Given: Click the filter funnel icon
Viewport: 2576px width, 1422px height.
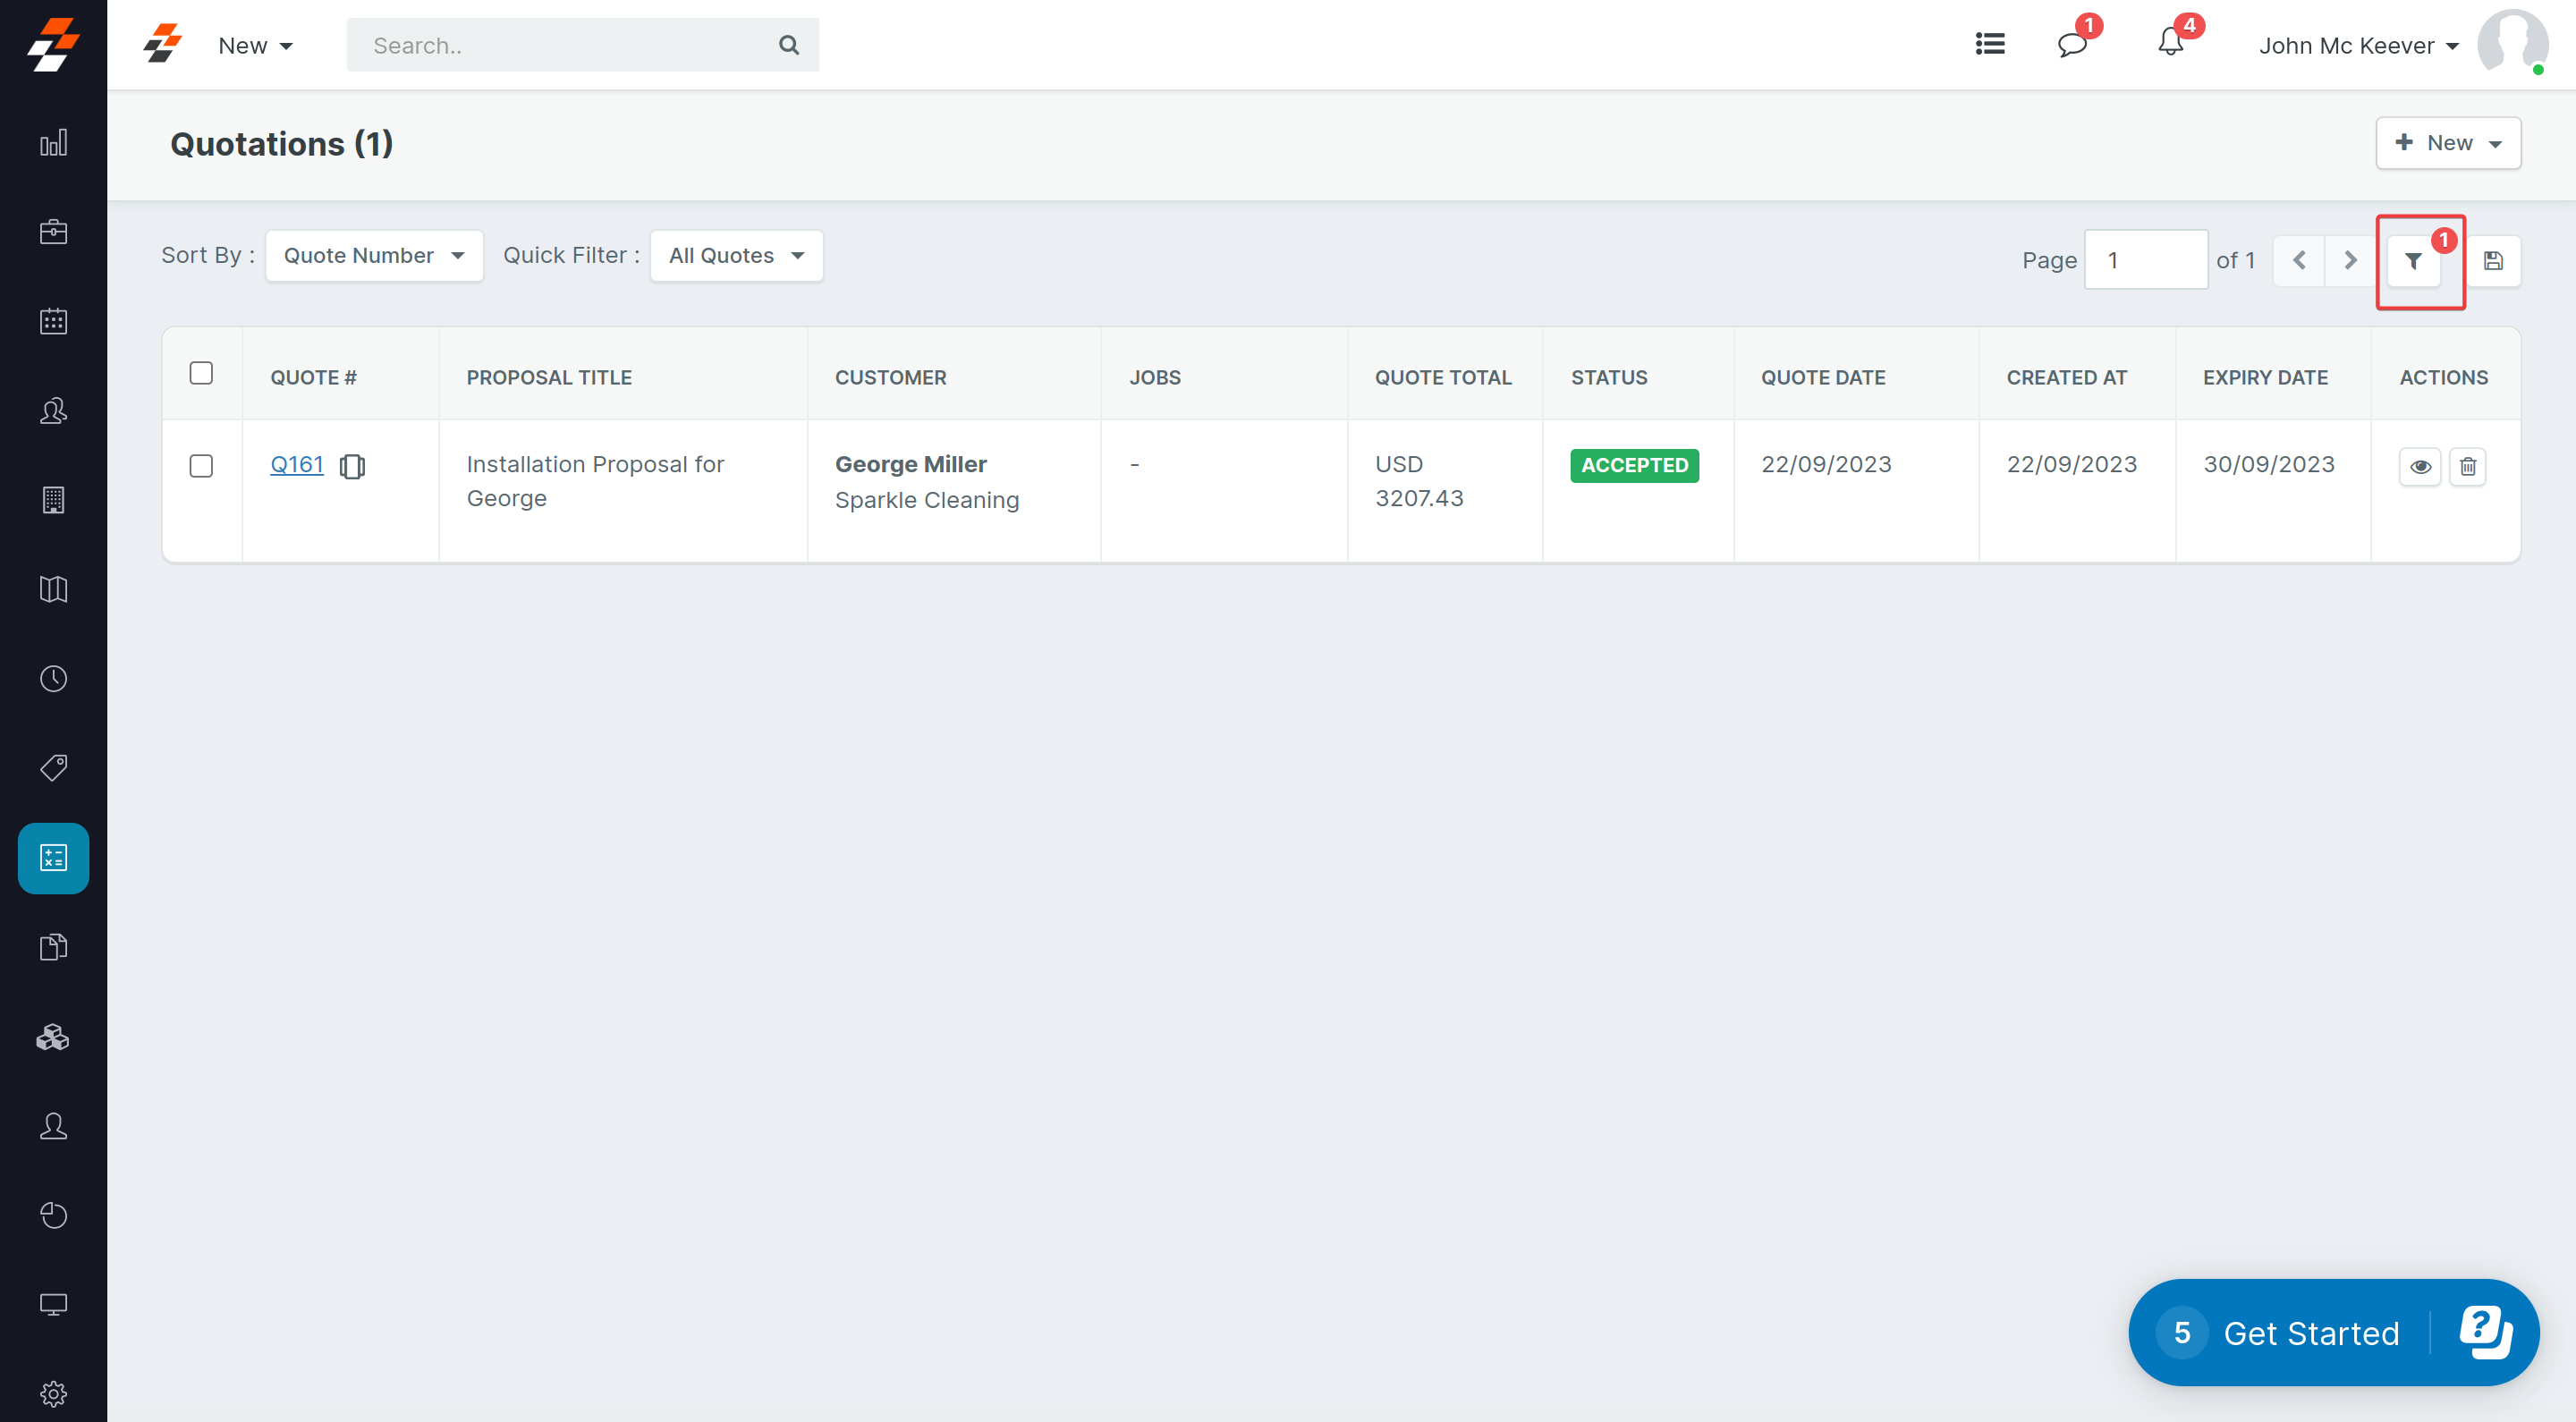Looking at the screenshot, I should tap(2413, 261).
